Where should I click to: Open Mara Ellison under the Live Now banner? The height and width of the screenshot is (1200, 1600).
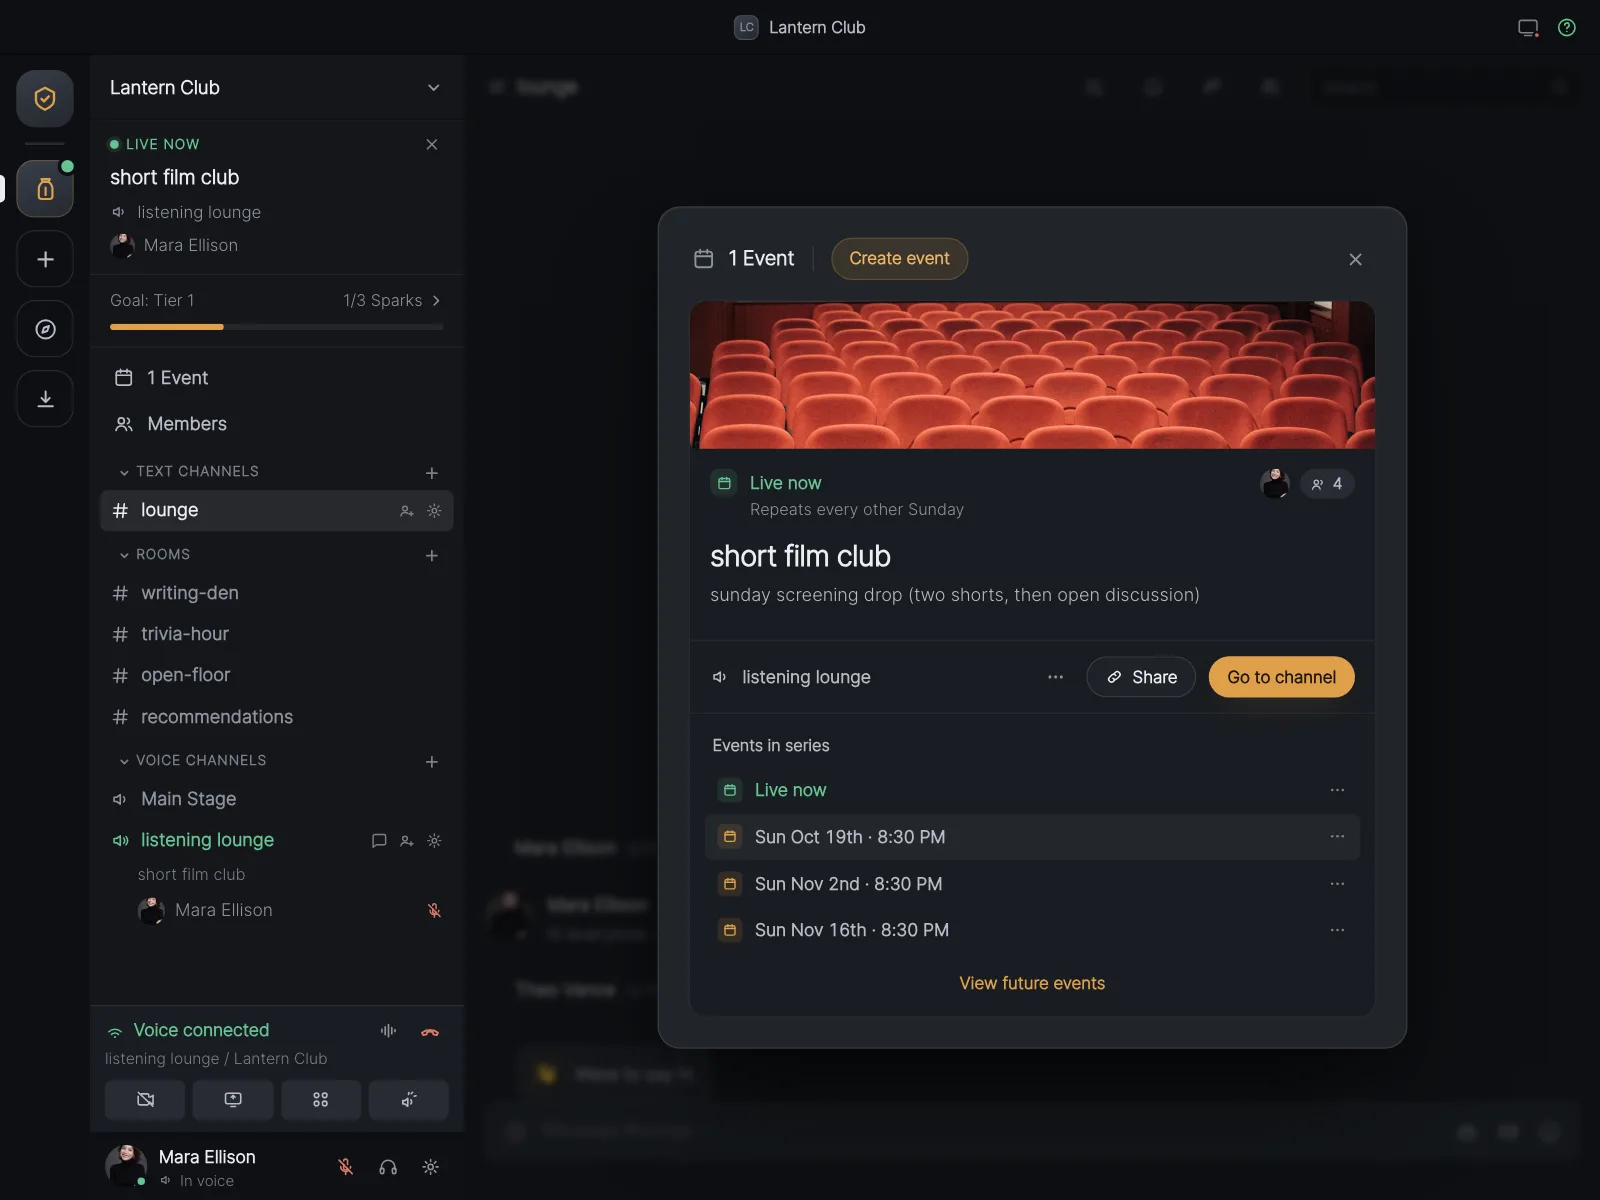click(x=174, y=245)
